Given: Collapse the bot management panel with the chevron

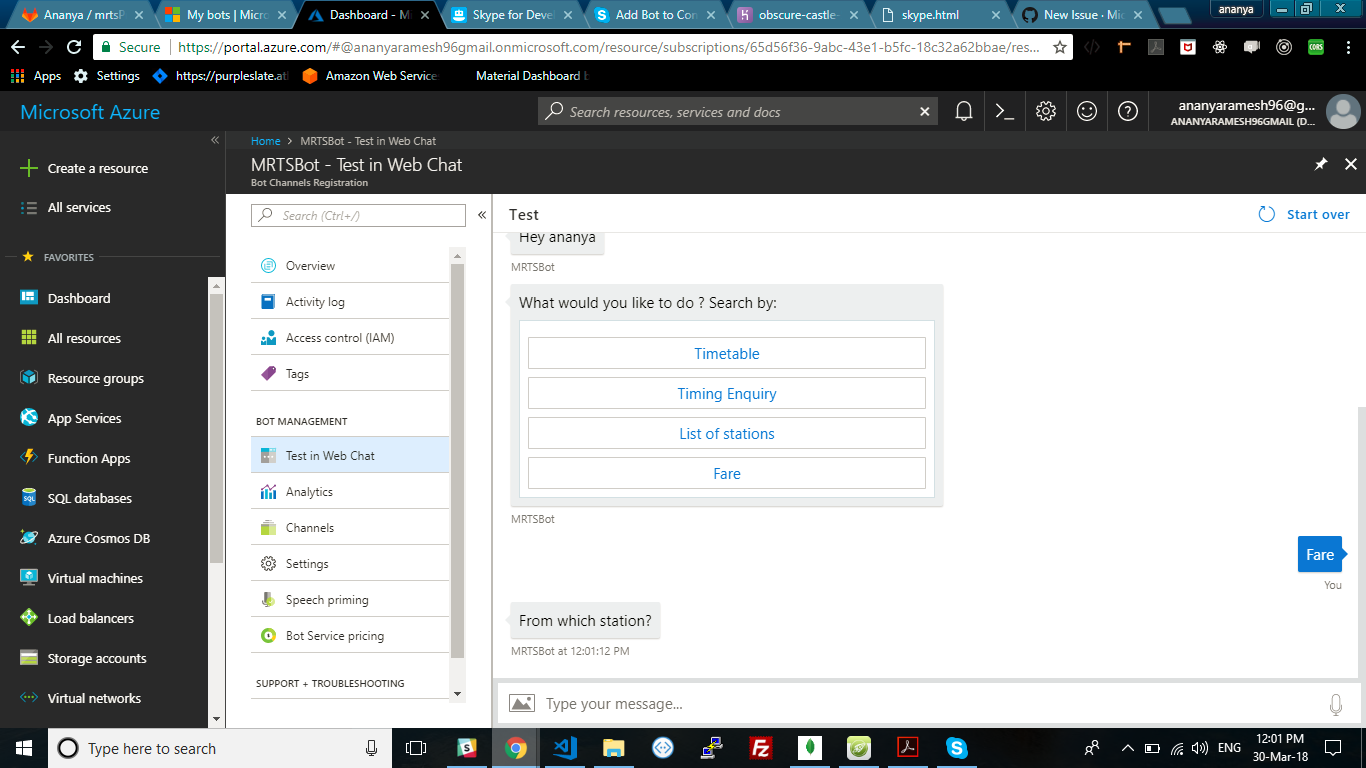Looking at the screenshot, I should (x=481, y=213).
